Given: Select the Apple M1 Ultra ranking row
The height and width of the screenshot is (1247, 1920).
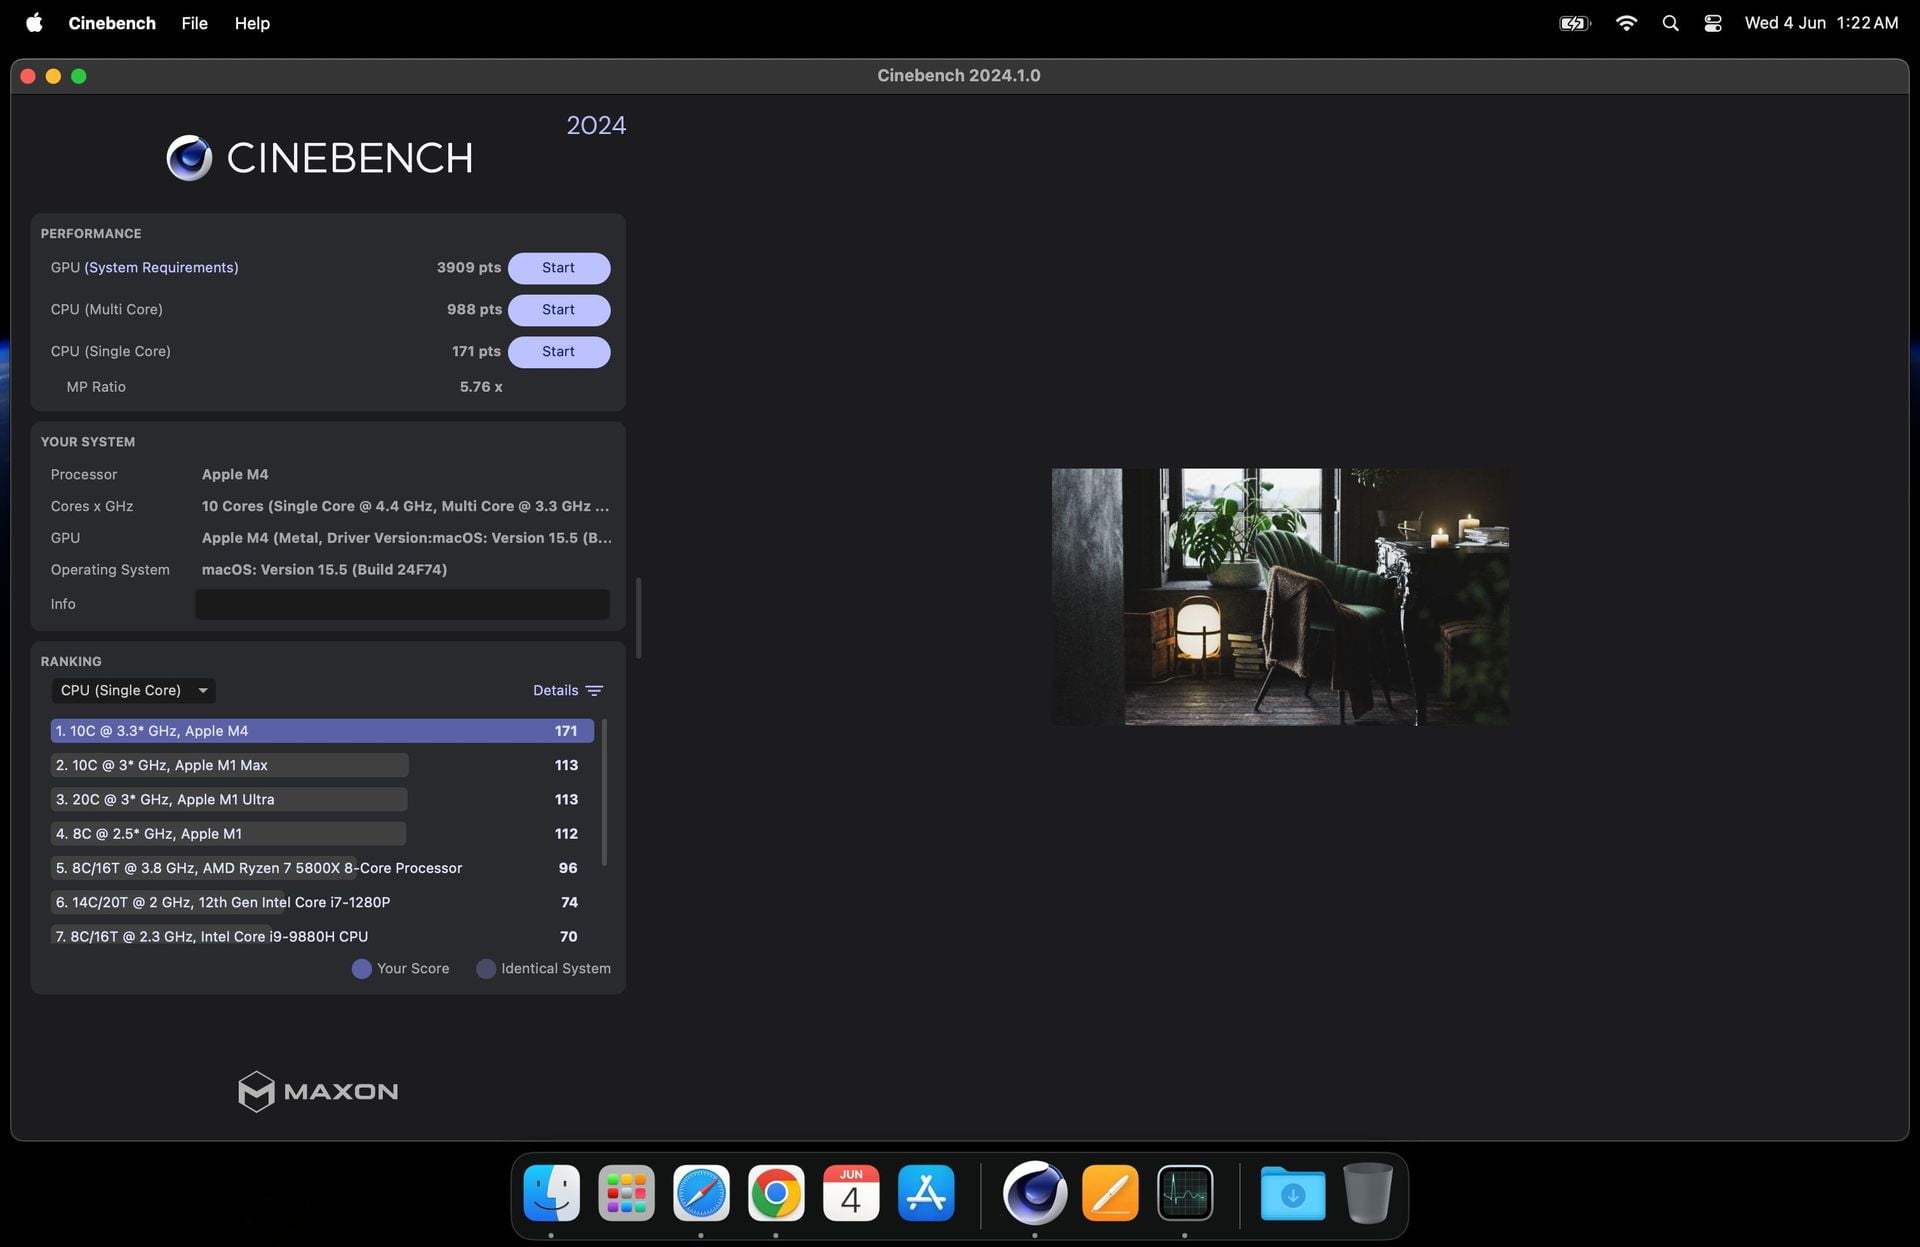Looking at the screenshot, I should (x=322, y=800).
